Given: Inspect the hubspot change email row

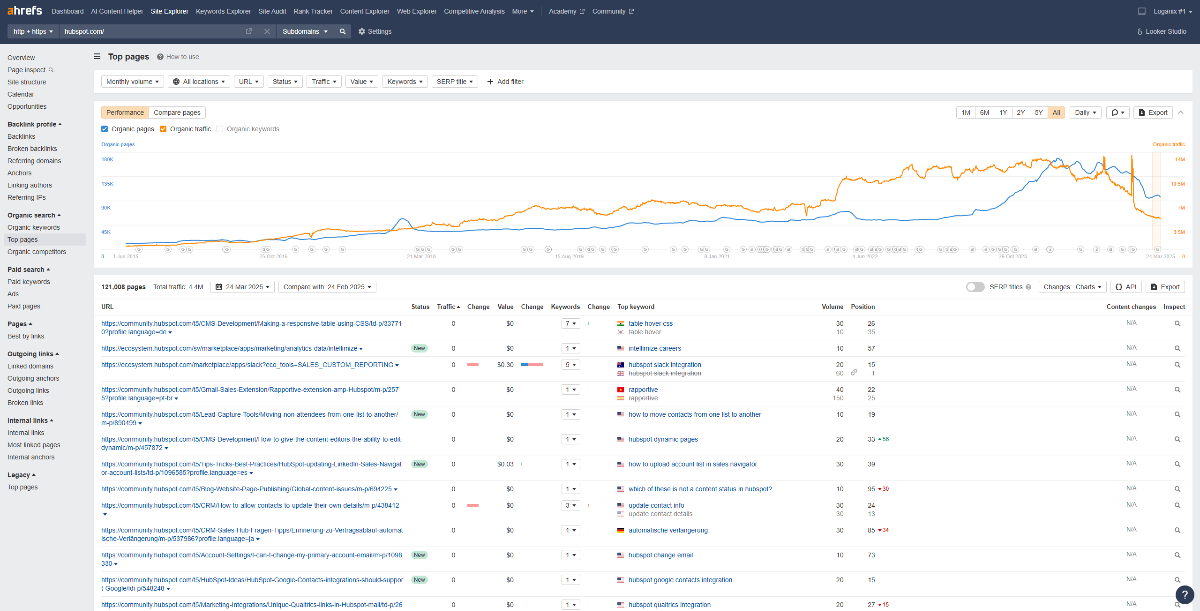Looking at the screenshot, I should pos(1178,554).
